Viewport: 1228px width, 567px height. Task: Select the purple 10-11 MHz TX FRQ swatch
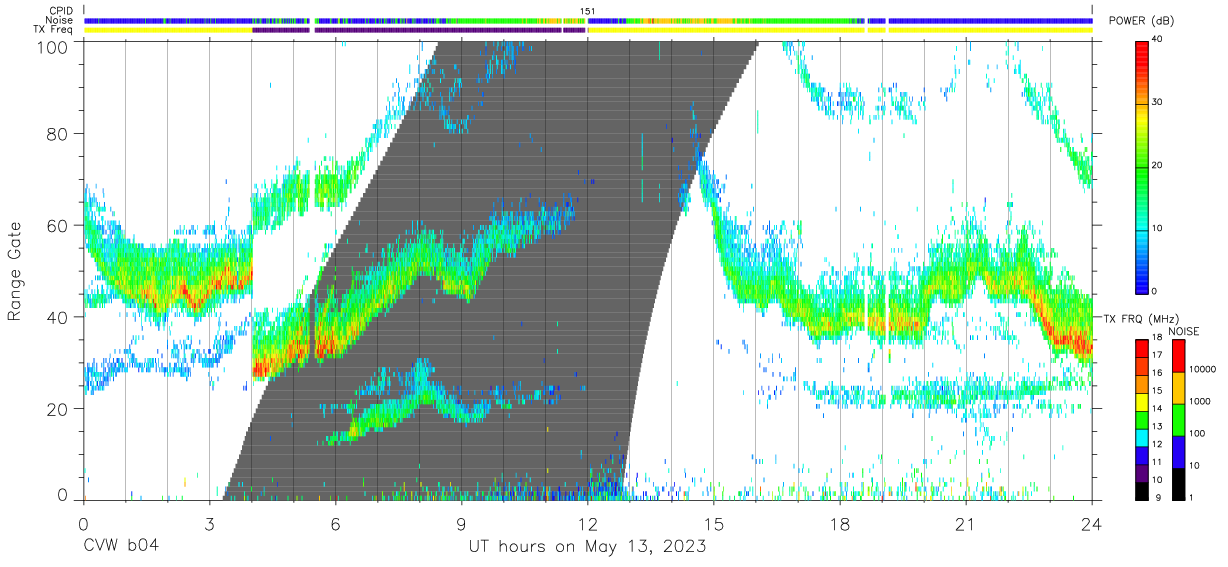point(1142,471)
